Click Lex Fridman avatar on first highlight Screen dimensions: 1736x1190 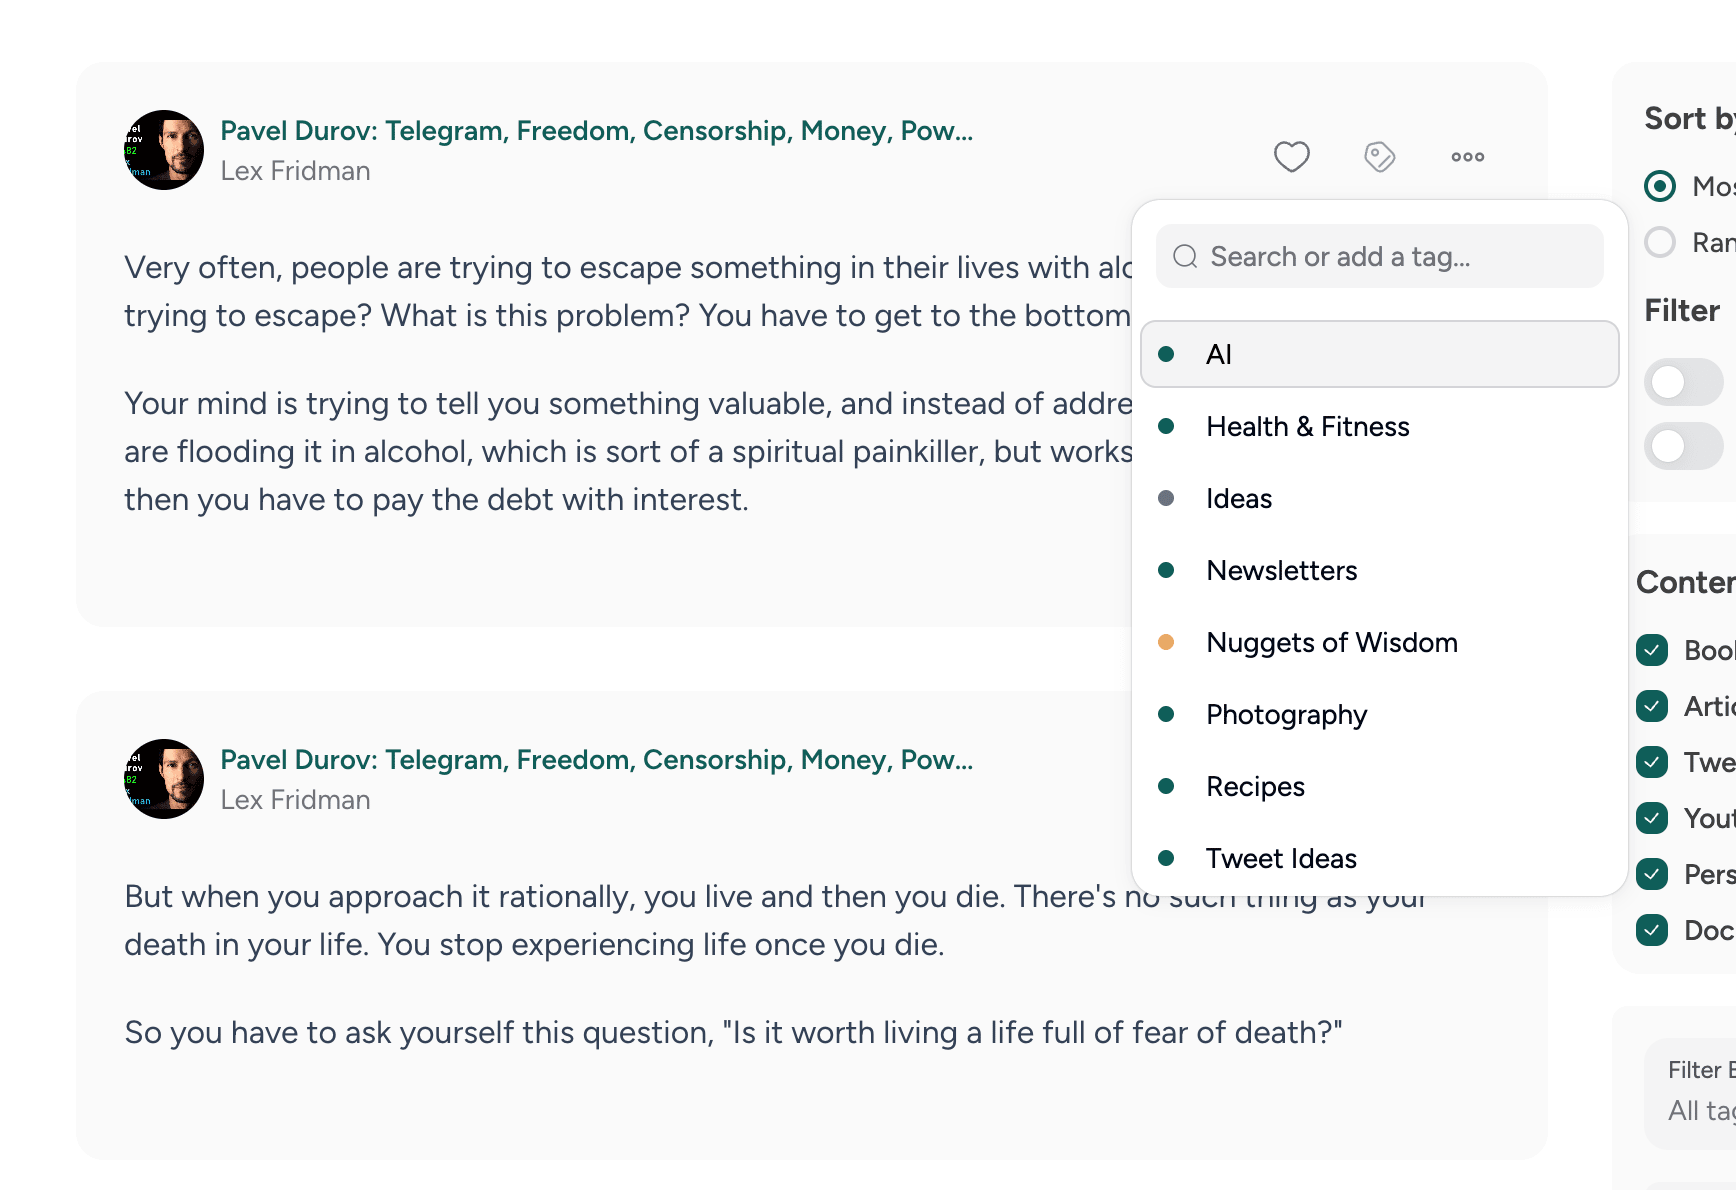[x=164, y=150]
